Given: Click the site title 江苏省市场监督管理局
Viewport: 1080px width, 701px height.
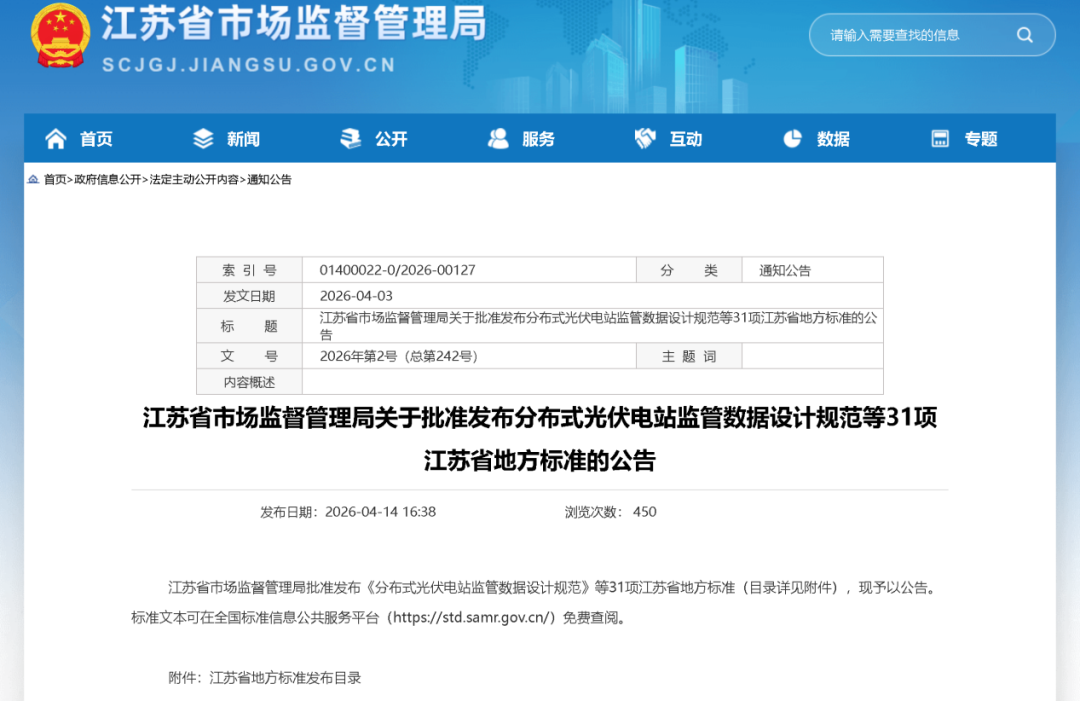Looking at the screenshot, I should pyautogui.click(x=294, y=23).
